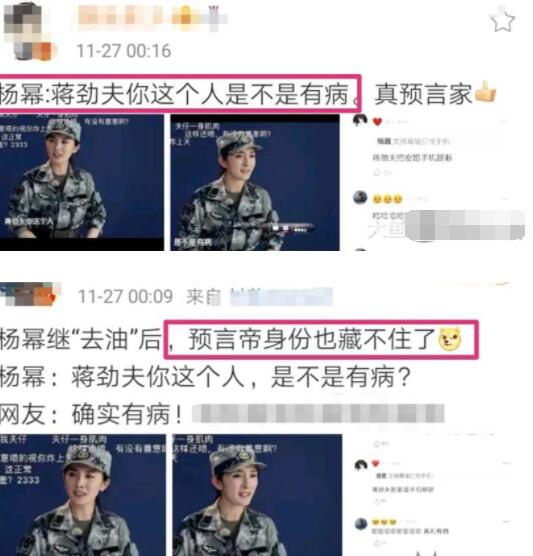
Task: Open first post's left soldier image
Action: [82, 182]
